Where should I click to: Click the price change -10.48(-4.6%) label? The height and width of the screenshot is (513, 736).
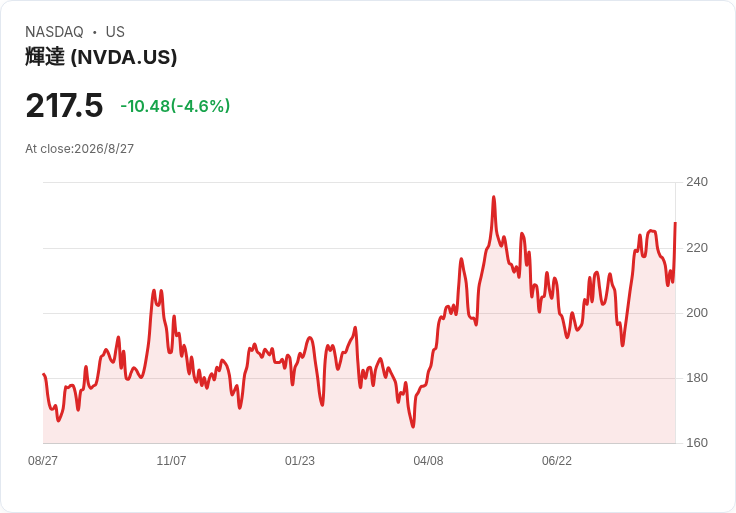[175, 106]
